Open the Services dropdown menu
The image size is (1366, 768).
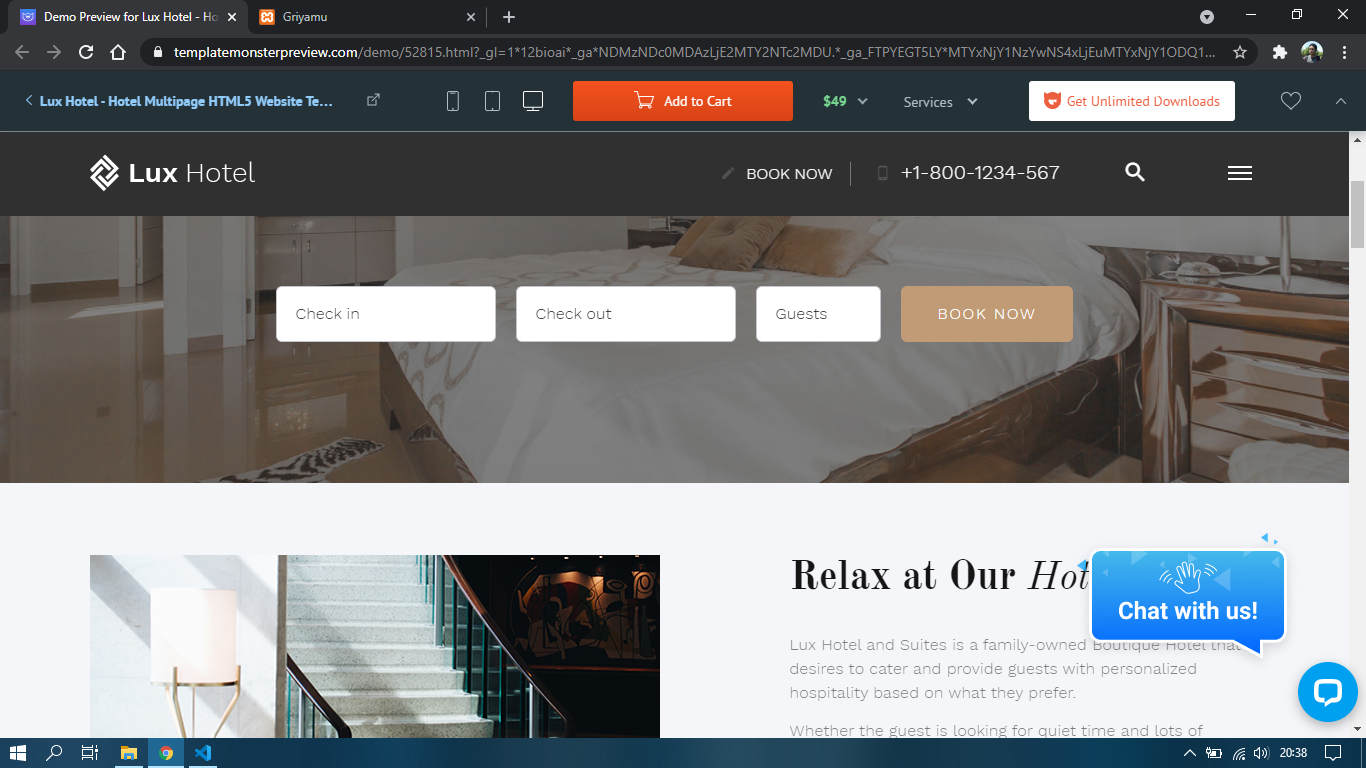(940, 102)
